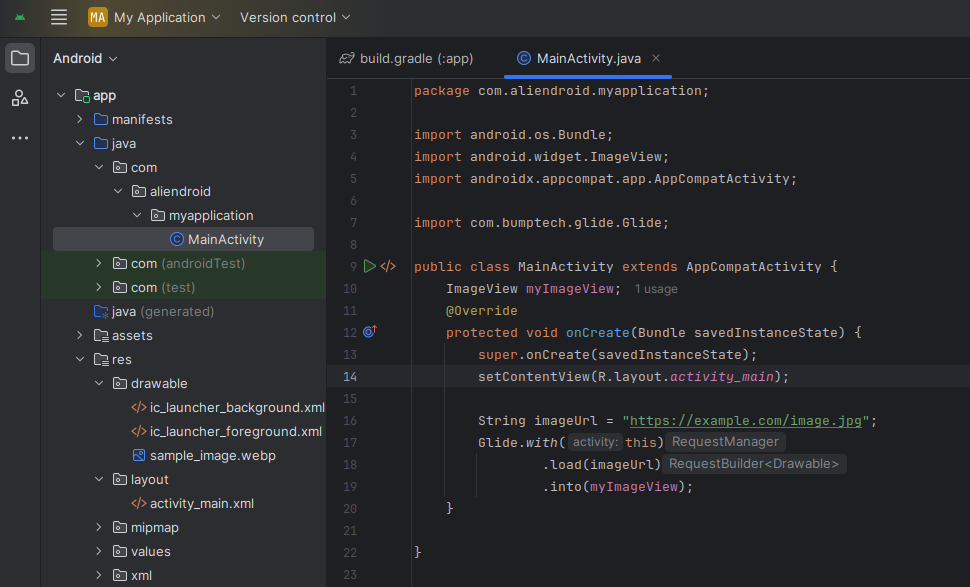Expand the mipmap folder
Screen dimensions: 970x587
(99, 528)
